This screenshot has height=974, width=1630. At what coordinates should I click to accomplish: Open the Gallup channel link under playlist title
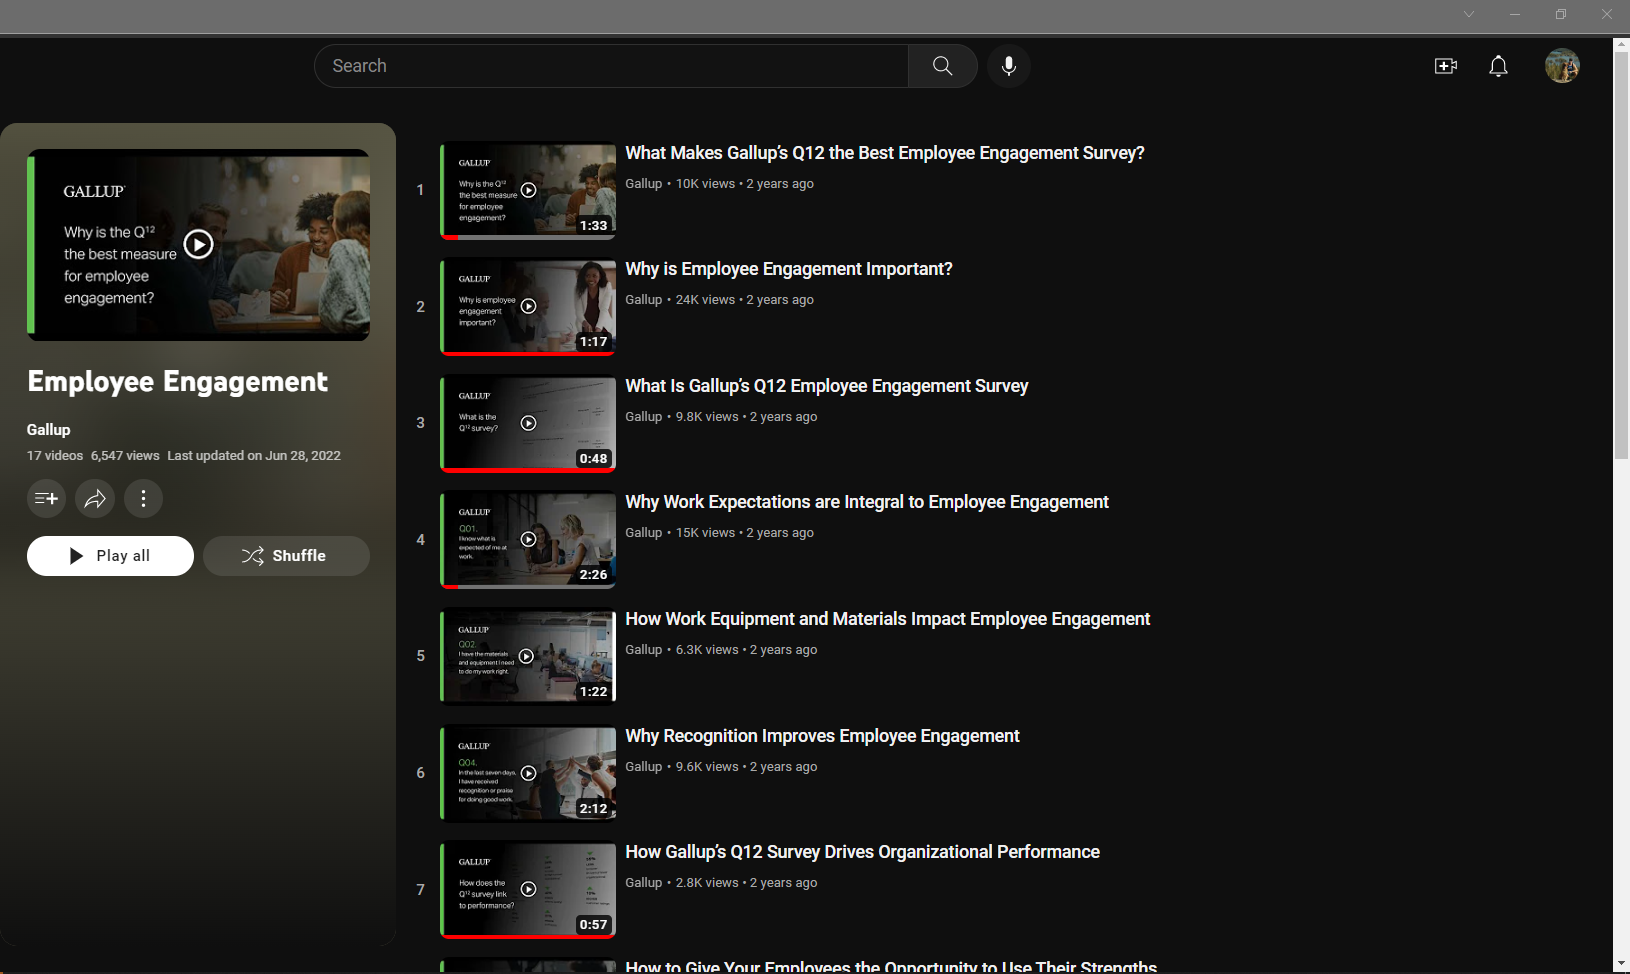48,429
